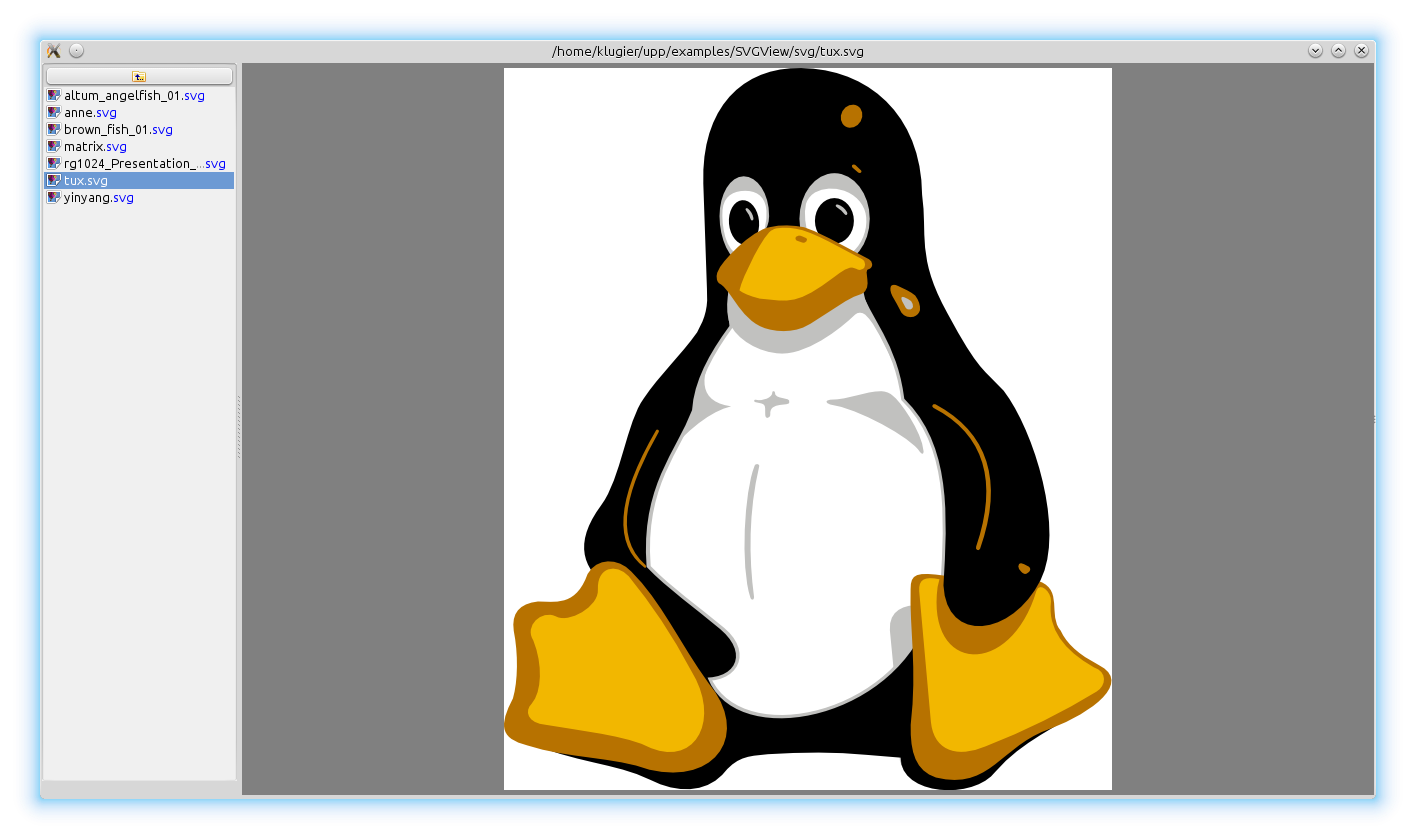Screen dimensions: 1416x839
Task: Click the file icon beside yinyang.svg
Action: [54, 198]
